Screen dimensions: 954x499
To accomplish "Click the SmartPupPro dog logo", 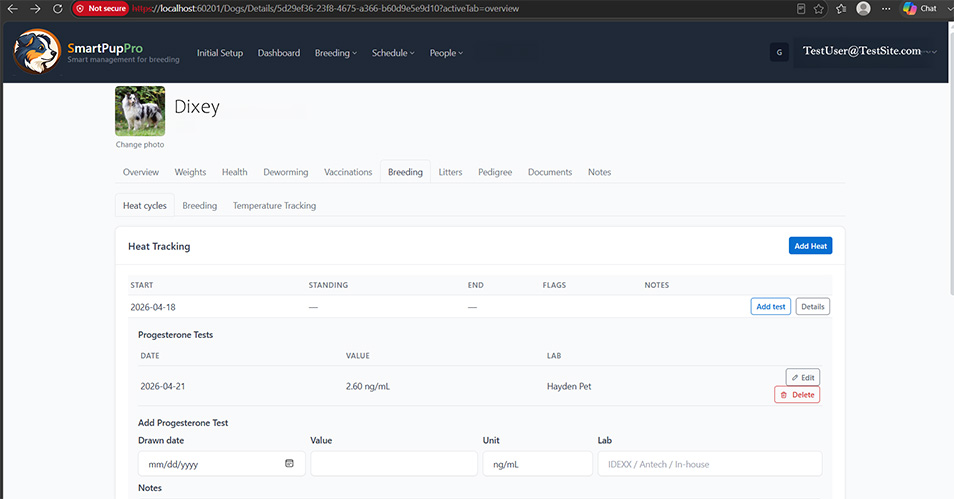I will click(37, 52).
